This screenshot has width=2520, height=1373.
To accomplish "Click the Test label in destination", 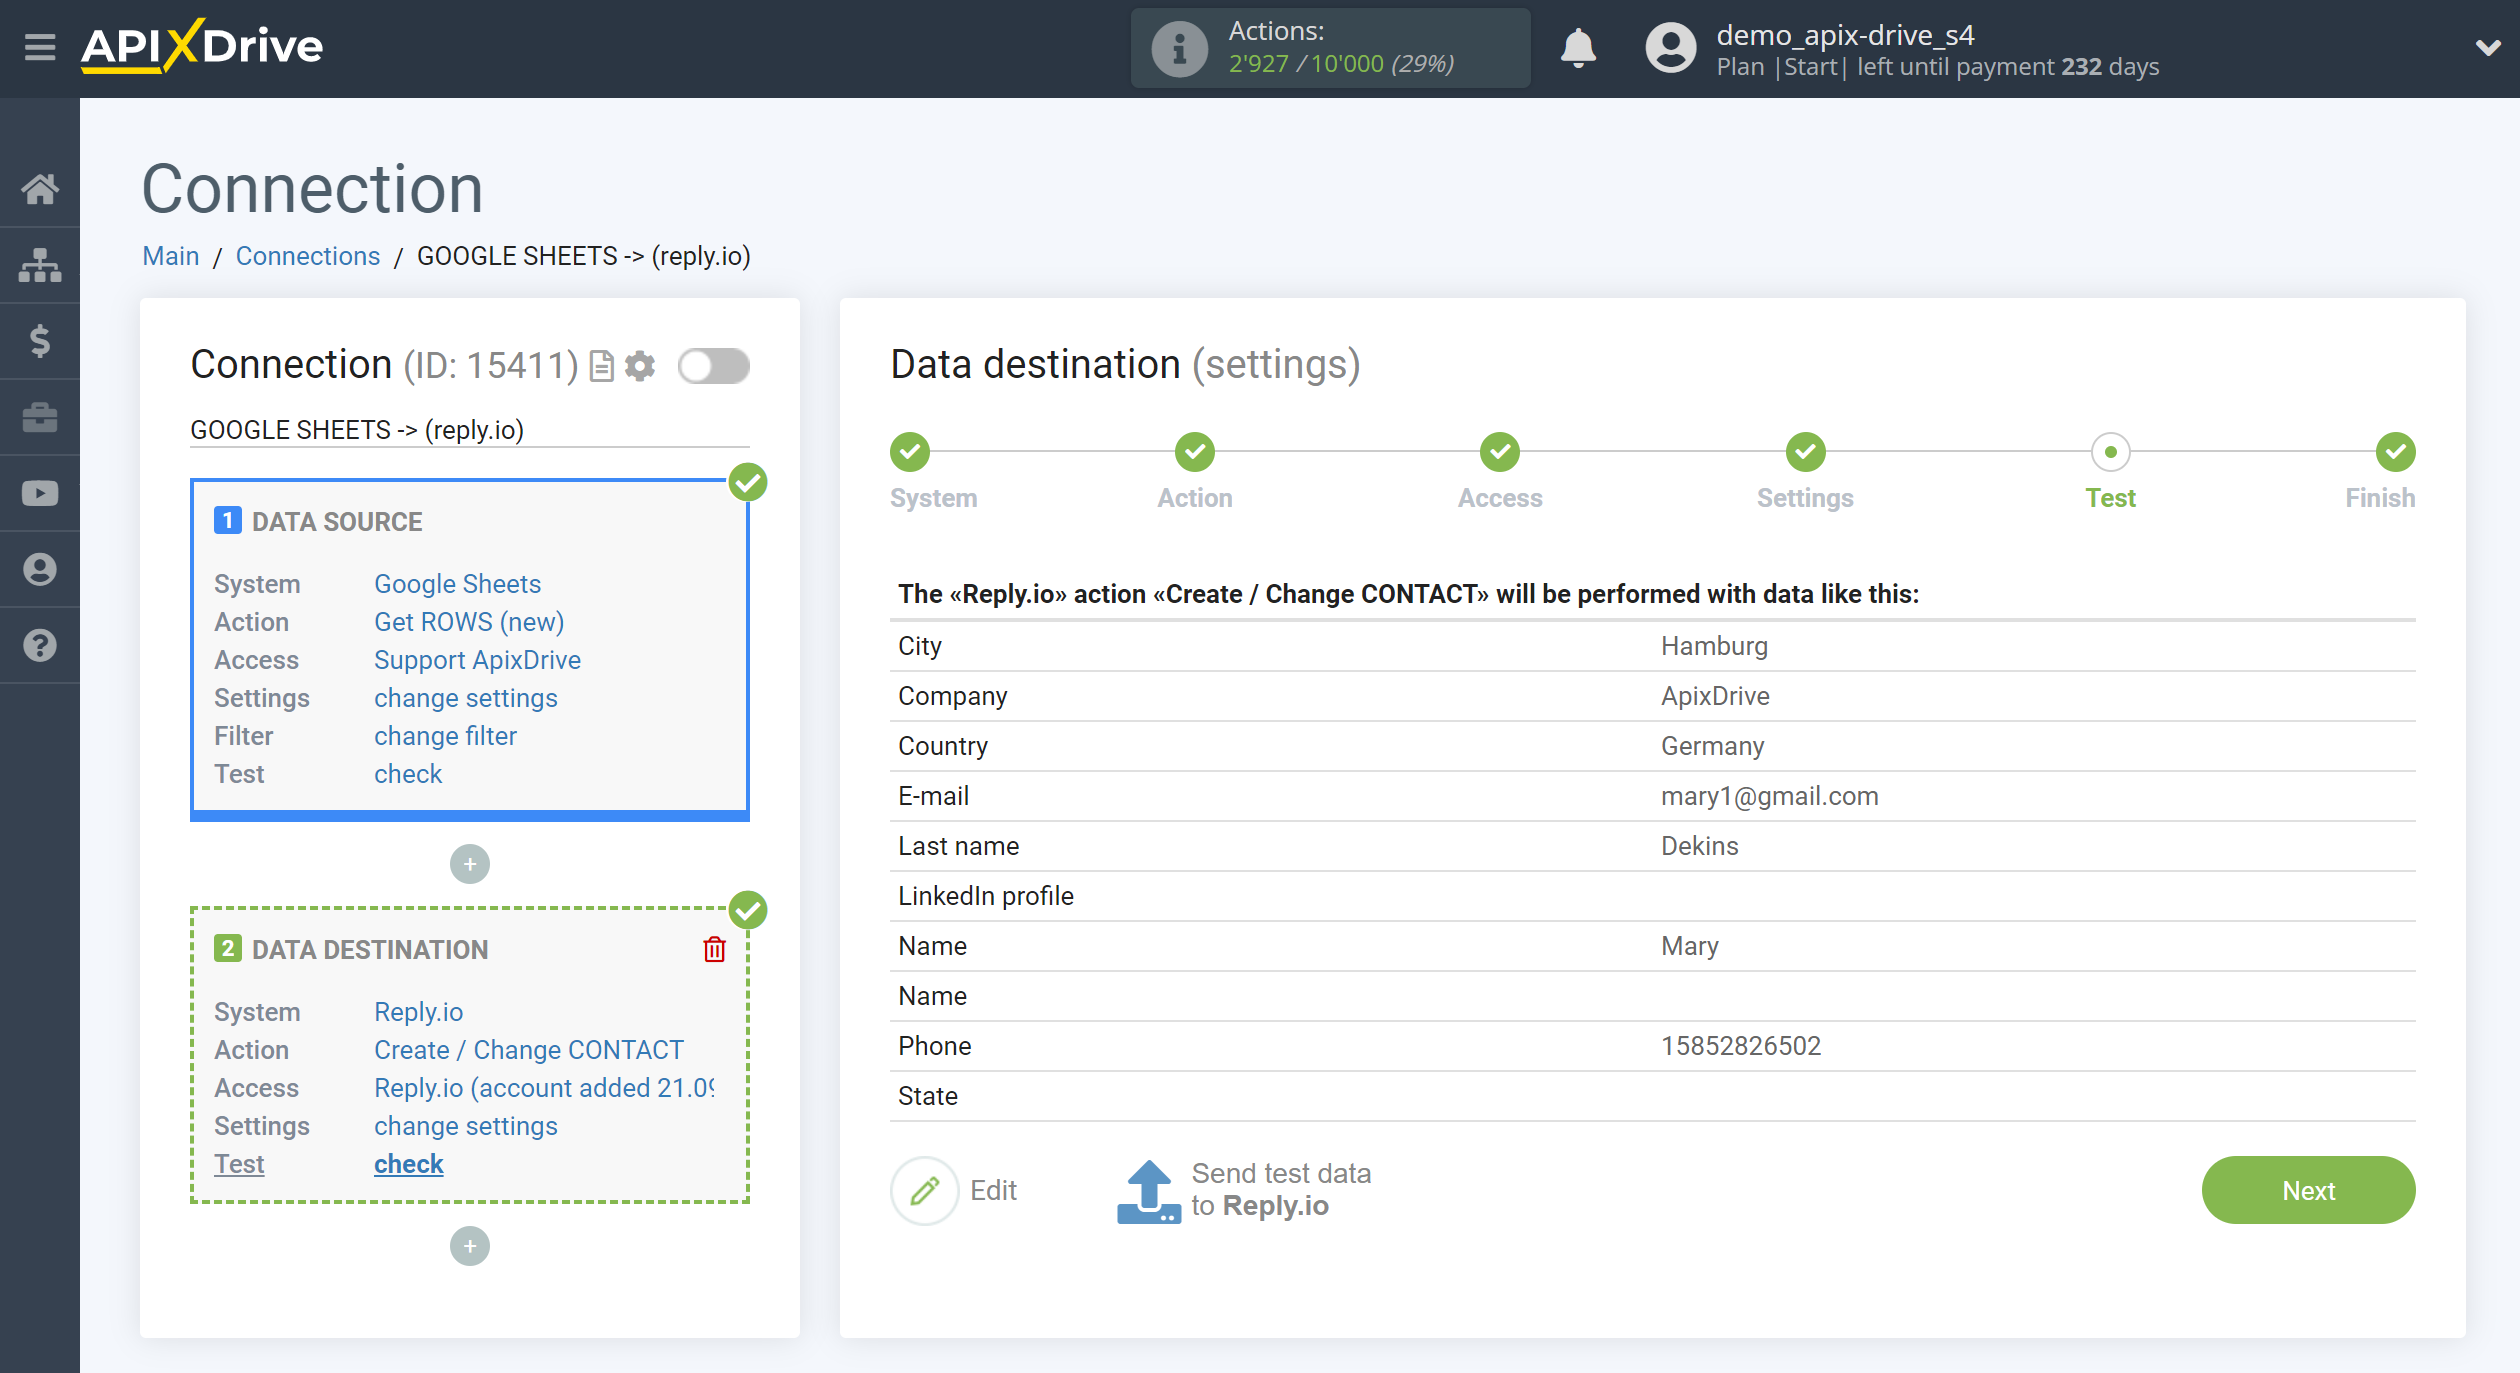I will (239, 1164).
